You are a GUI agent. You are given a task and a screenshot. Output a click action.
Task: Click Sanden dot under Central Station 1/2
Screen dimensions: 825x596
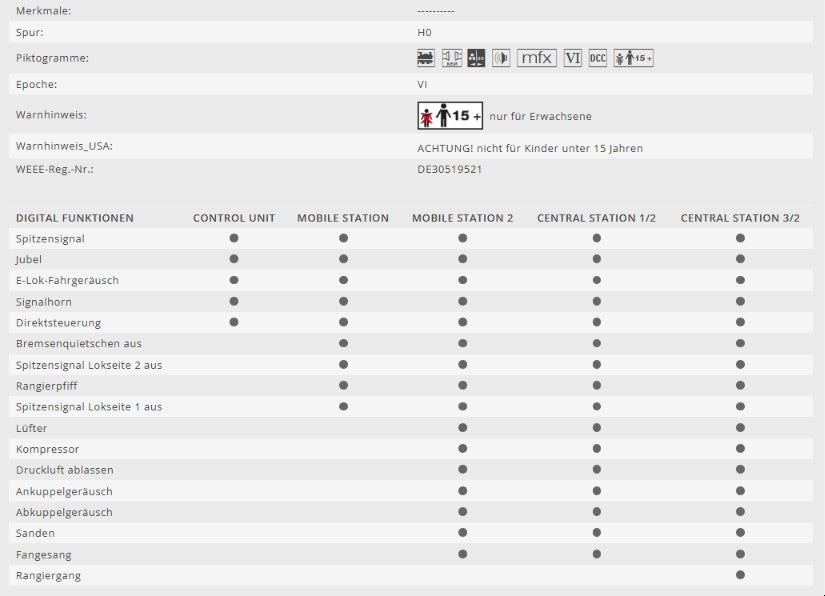pos(597,532)
